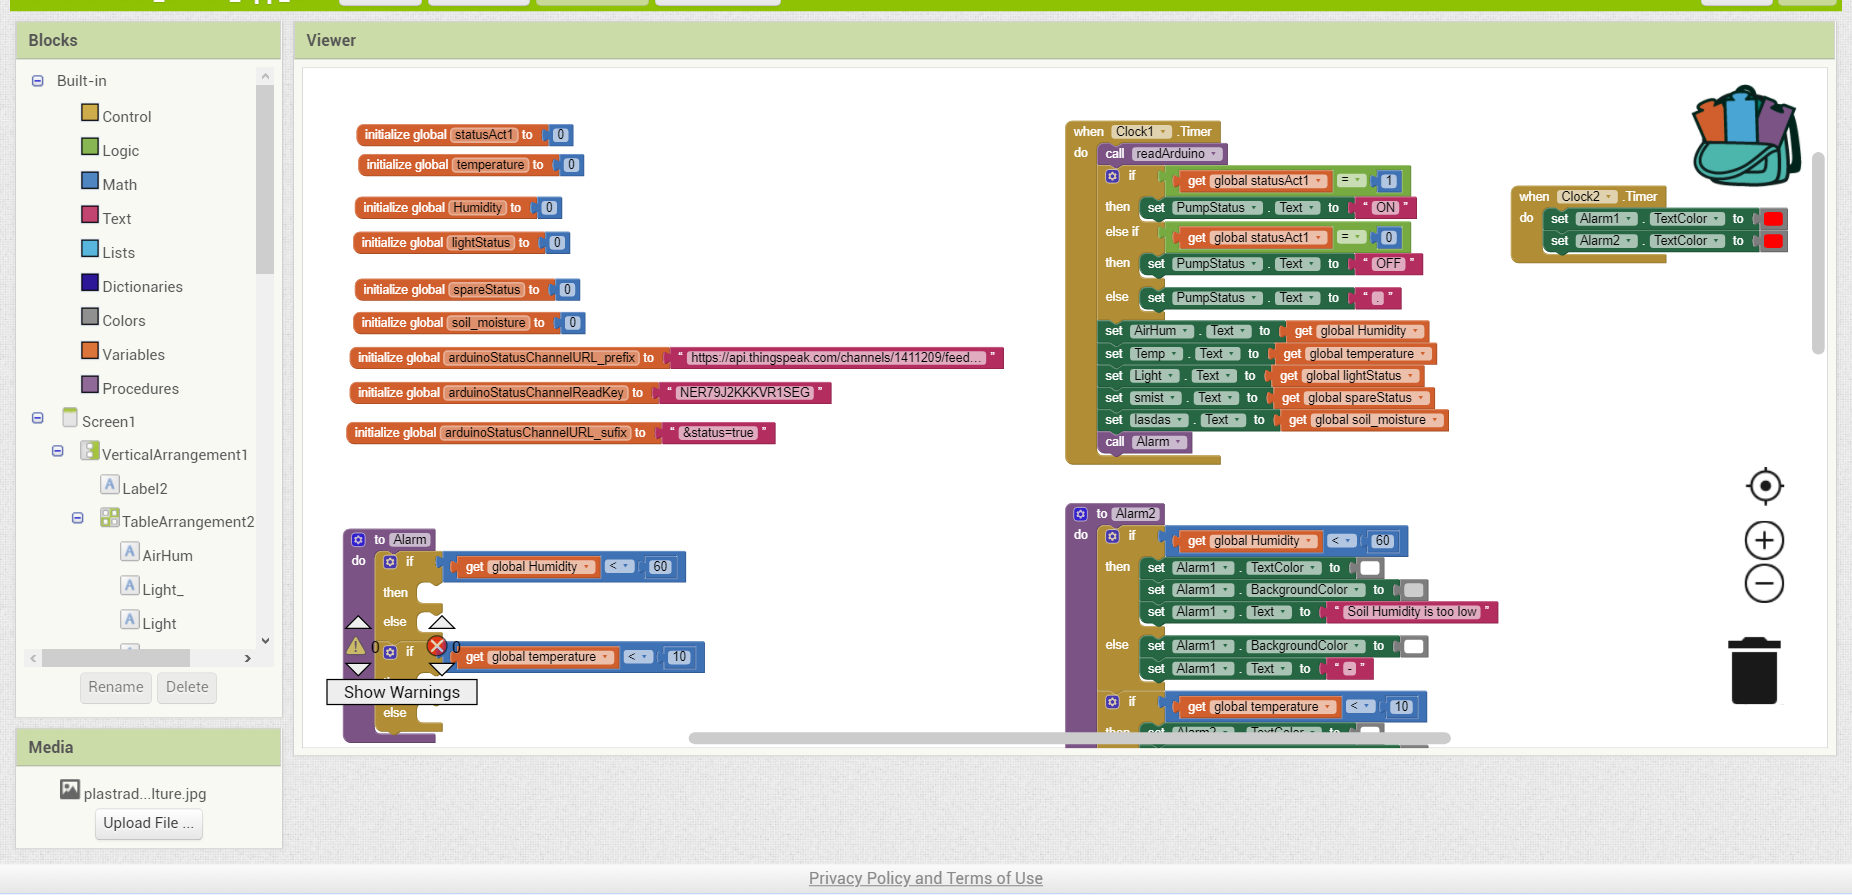This screenshot has width=1852, height=895.
Task: Click the viewer's horizontal scrollbar
Action: pos(1069,738)
